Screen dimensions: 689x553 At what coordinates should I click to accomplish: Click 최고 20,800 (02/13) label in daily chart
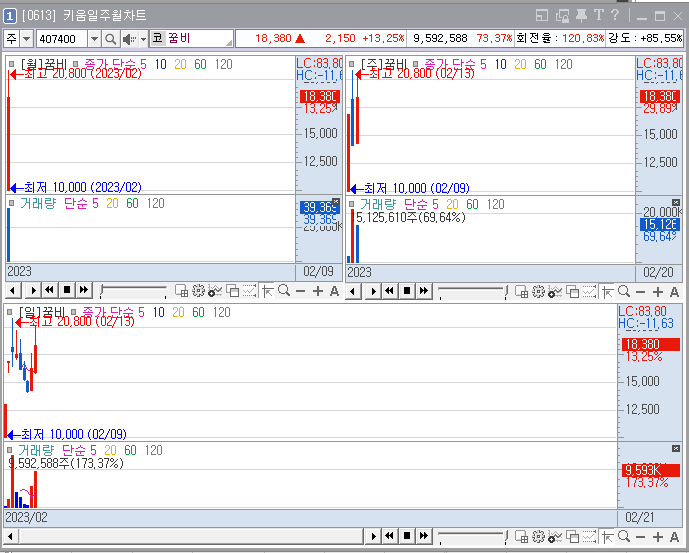[82, 321]
